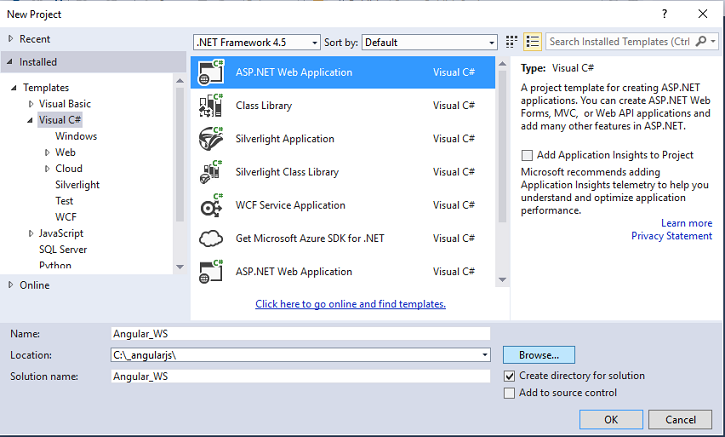Image resolution: width=725 pixels, height=437 pixels.
Task: Click the Location combo box field
Action: pyautogui.click(x=301, y=355)
